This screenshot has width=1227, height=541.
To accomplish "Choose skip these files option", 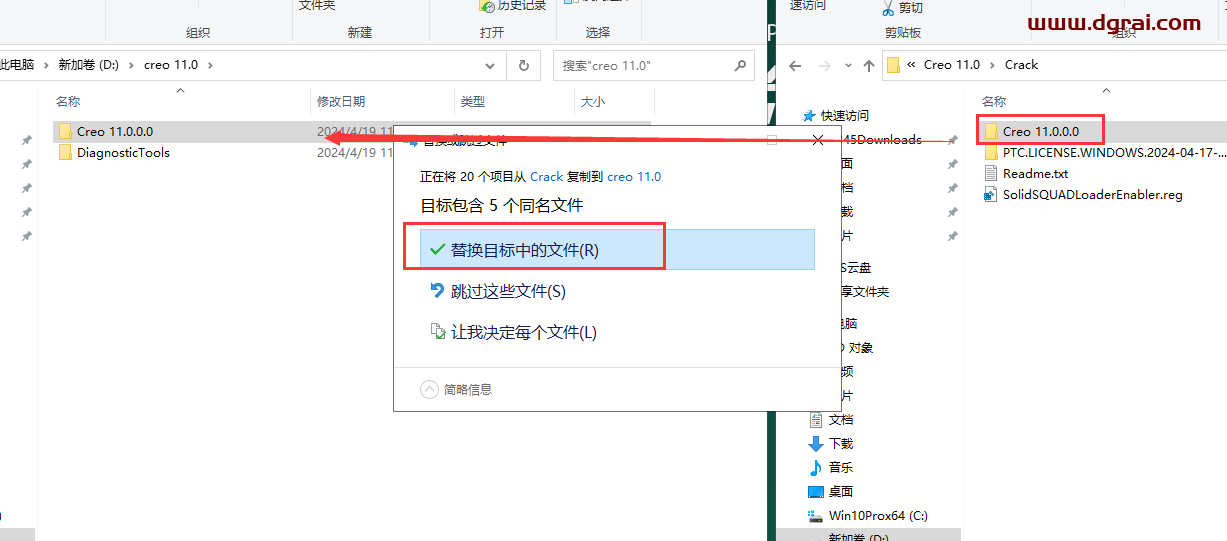I will point(497,291).
